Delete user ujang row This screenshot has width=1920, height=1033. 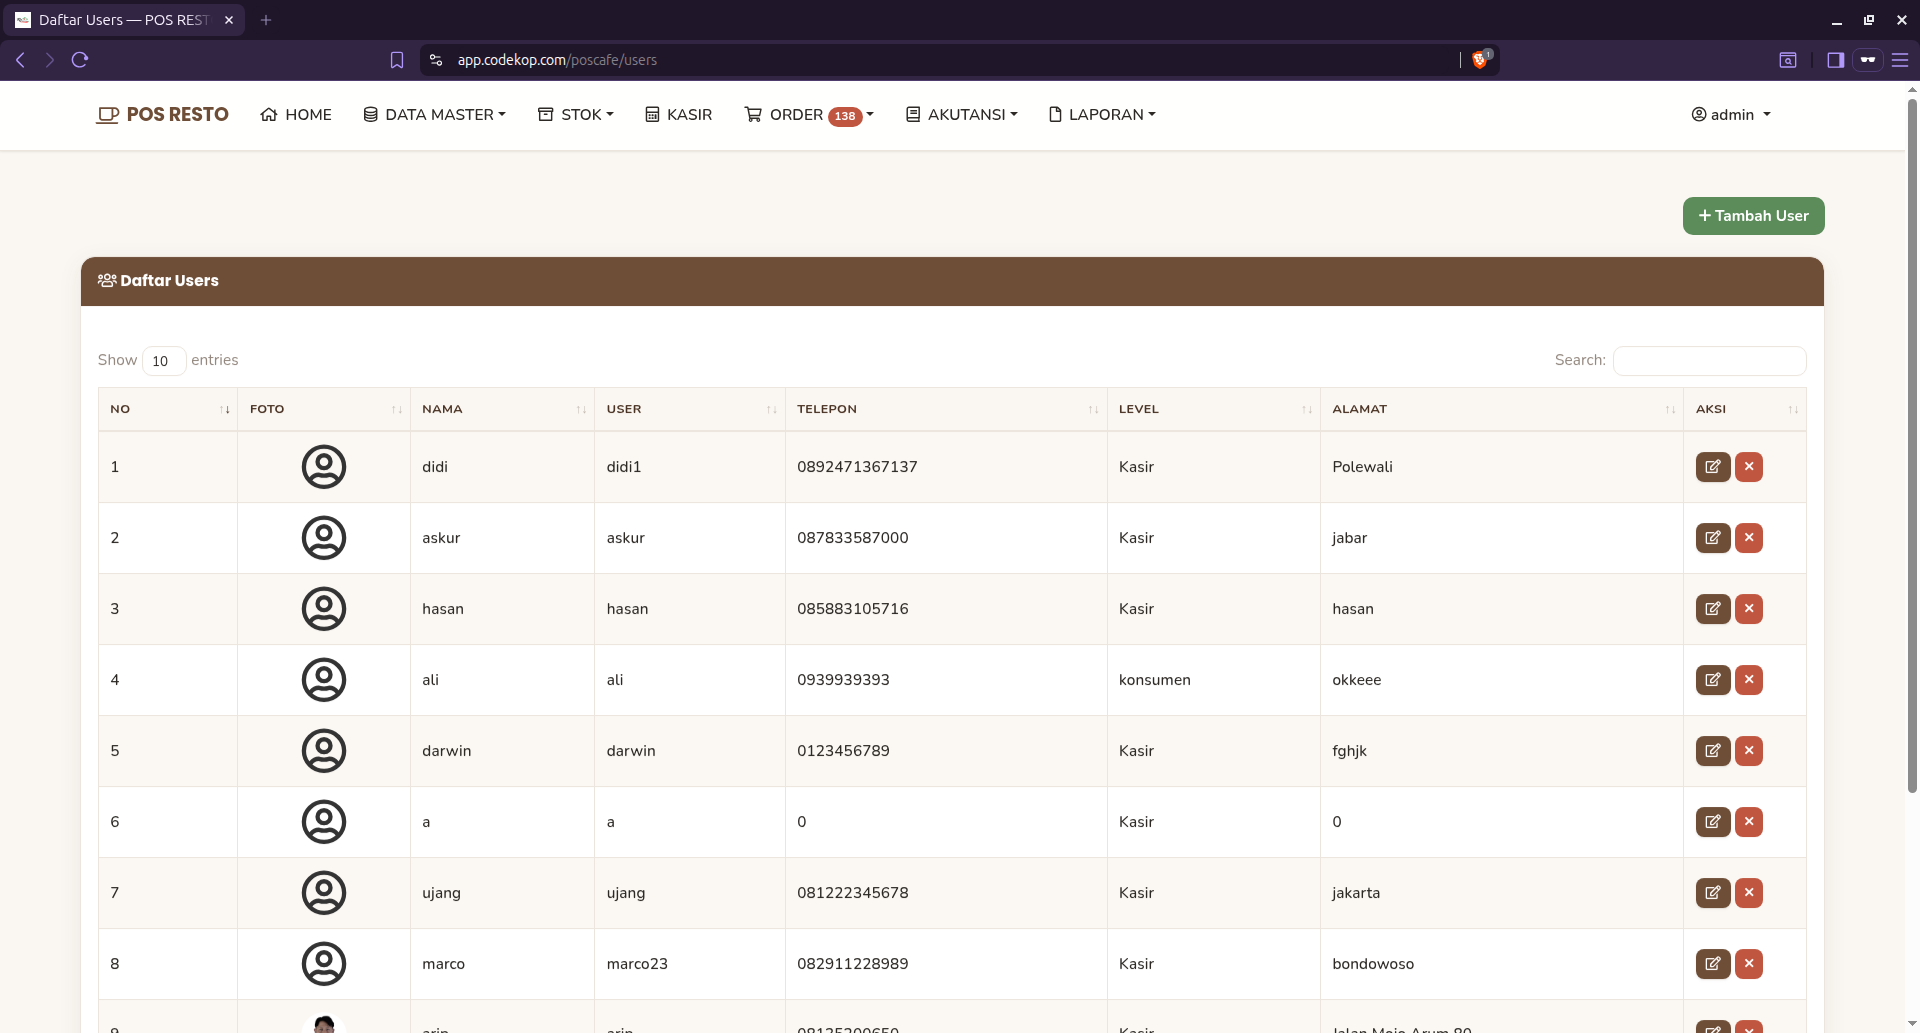pos(1748,893)
